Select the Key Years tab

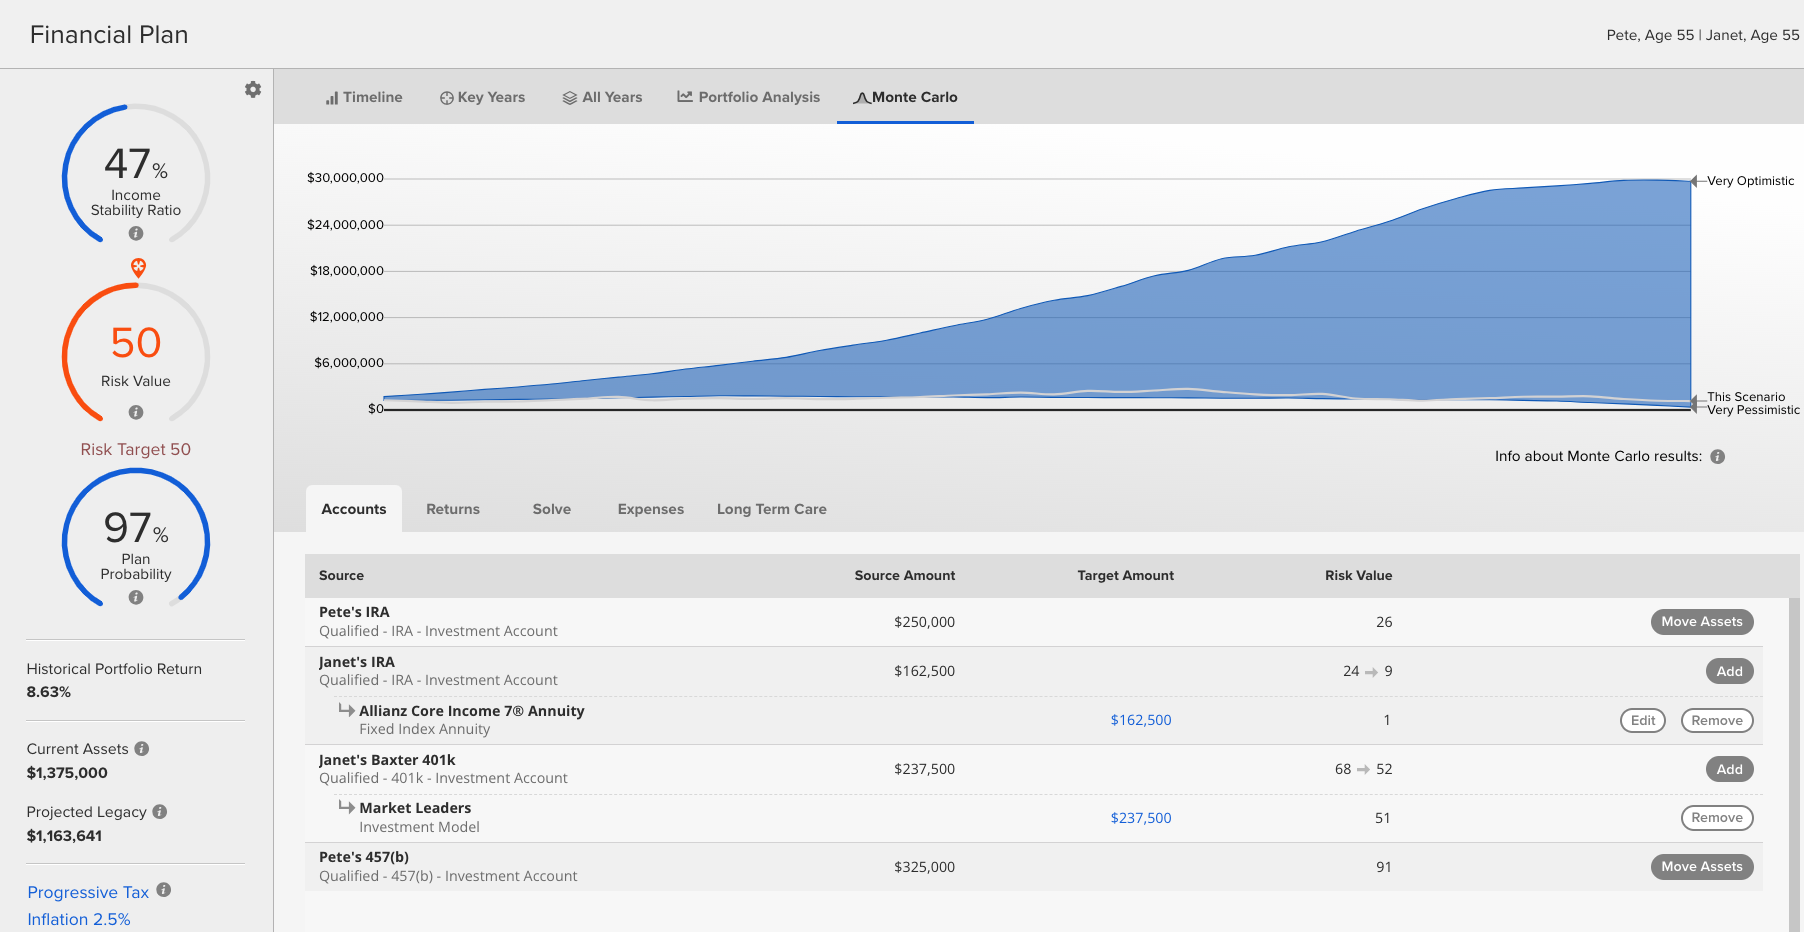click(x=482, y=97)
